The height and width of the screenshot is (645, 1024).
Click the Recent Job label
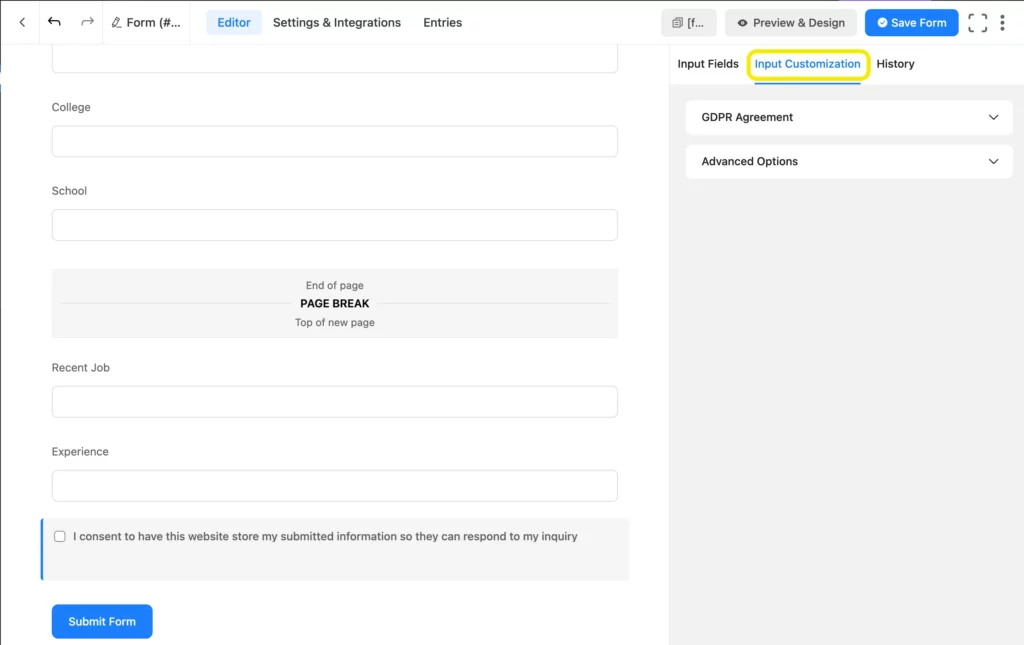[x=80, y=368]
